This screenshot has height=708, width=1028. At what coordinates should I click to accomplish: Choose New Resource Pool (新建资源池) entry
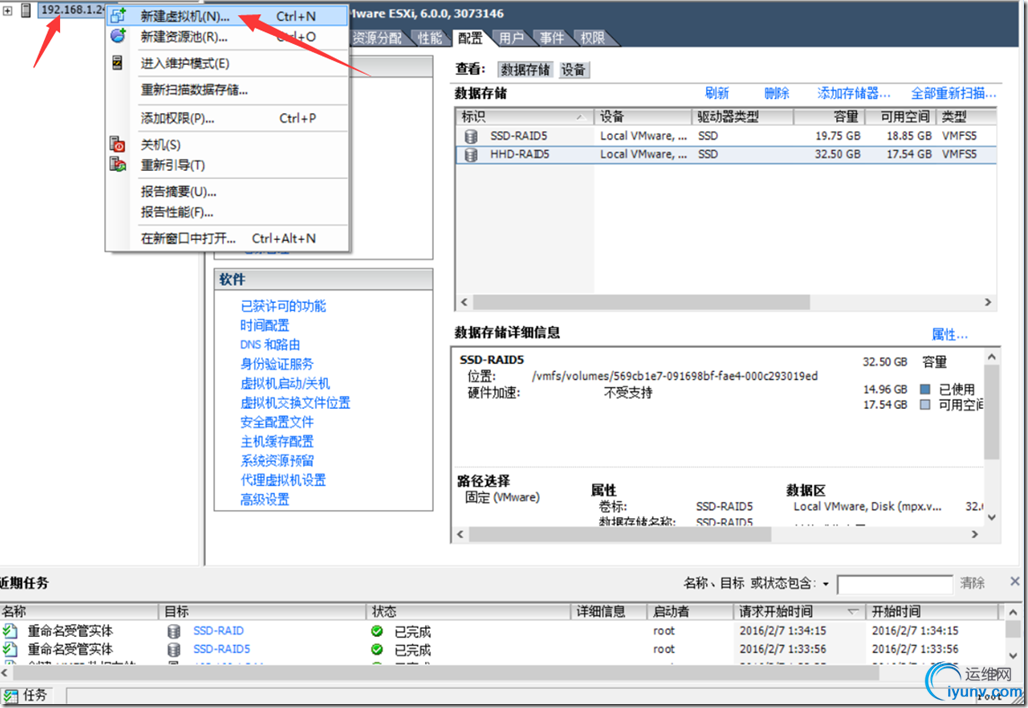(x=227, y=37)
